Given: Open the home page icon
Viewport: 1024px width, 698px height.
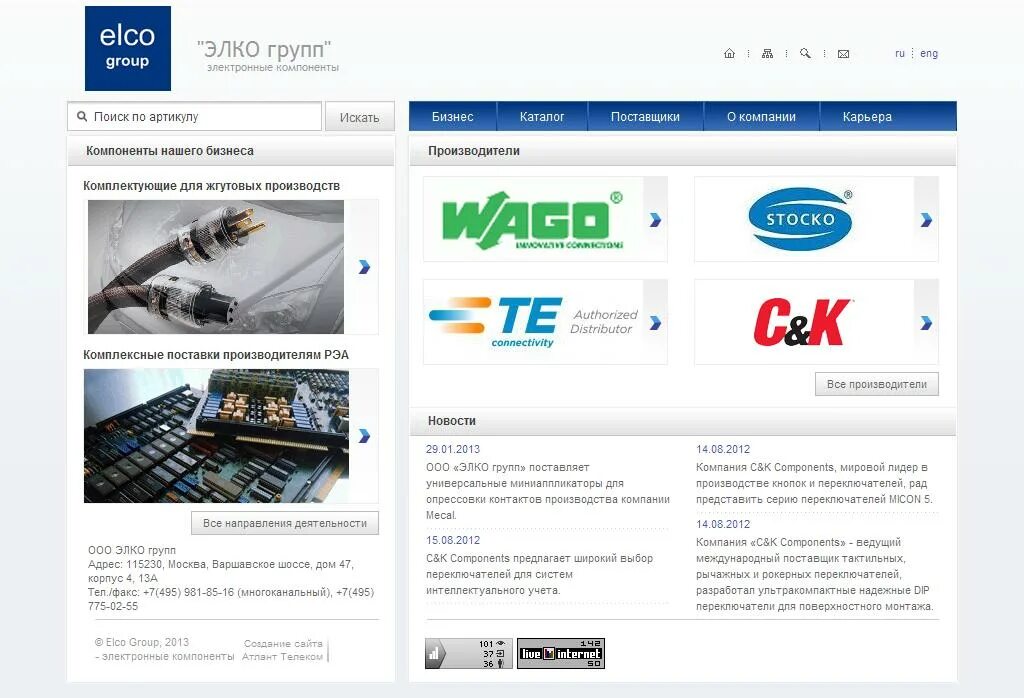Looking at the screenshot, I should [x=729, y=54].
